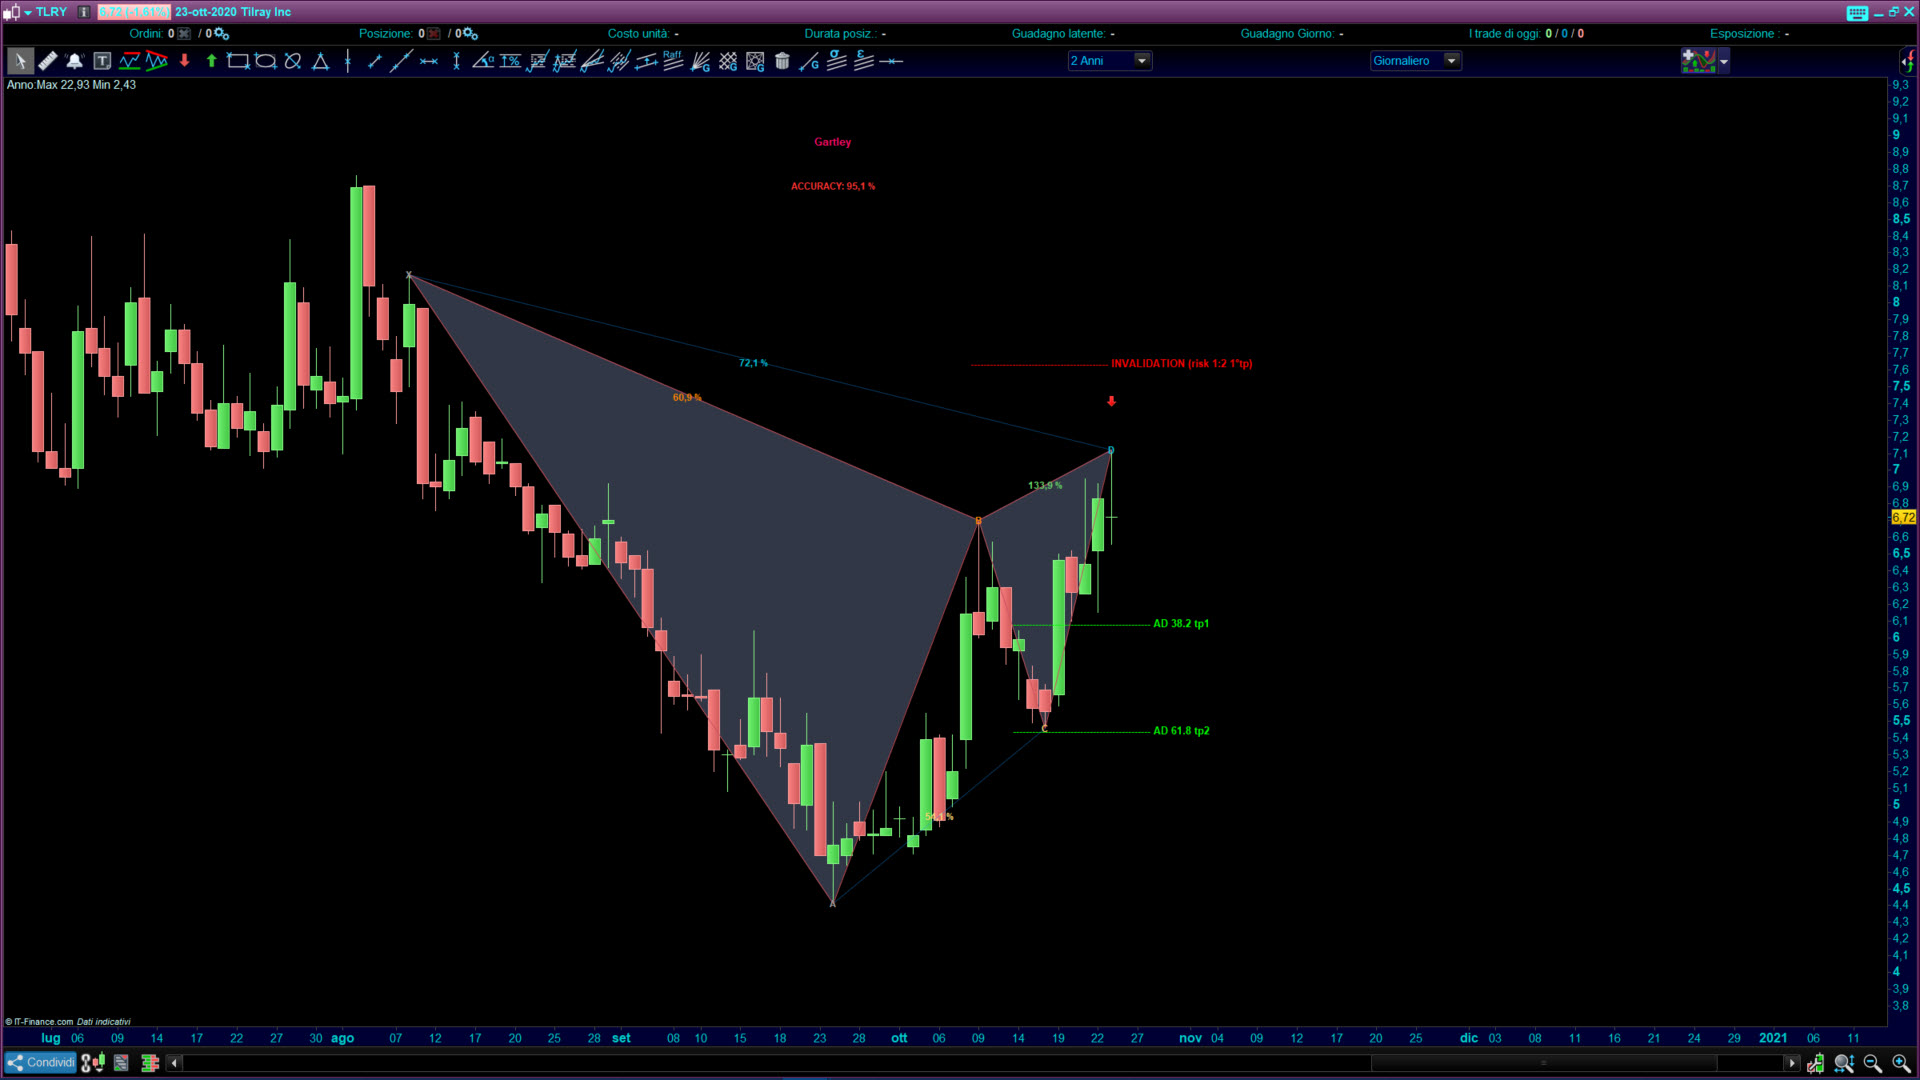Expand the indicators add-chart arrow
This screenshot has width=1920, height=1080.
click(1723, 62)
